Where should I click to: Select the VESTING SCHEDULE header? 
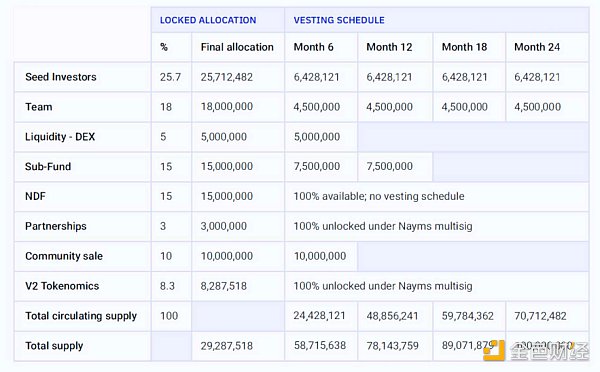tap(339, 20)
